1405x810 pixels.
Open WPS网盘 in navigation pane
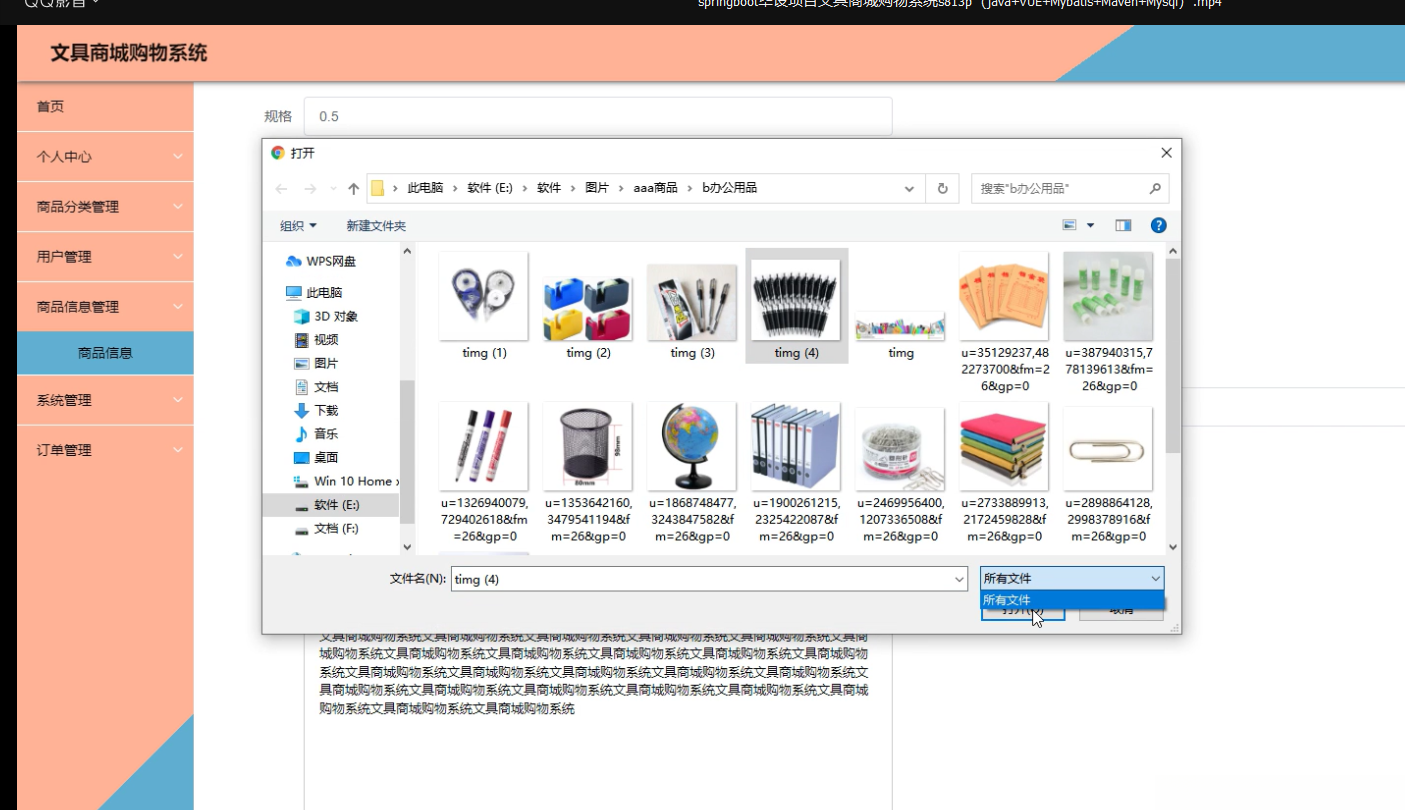tap(320, 261)
